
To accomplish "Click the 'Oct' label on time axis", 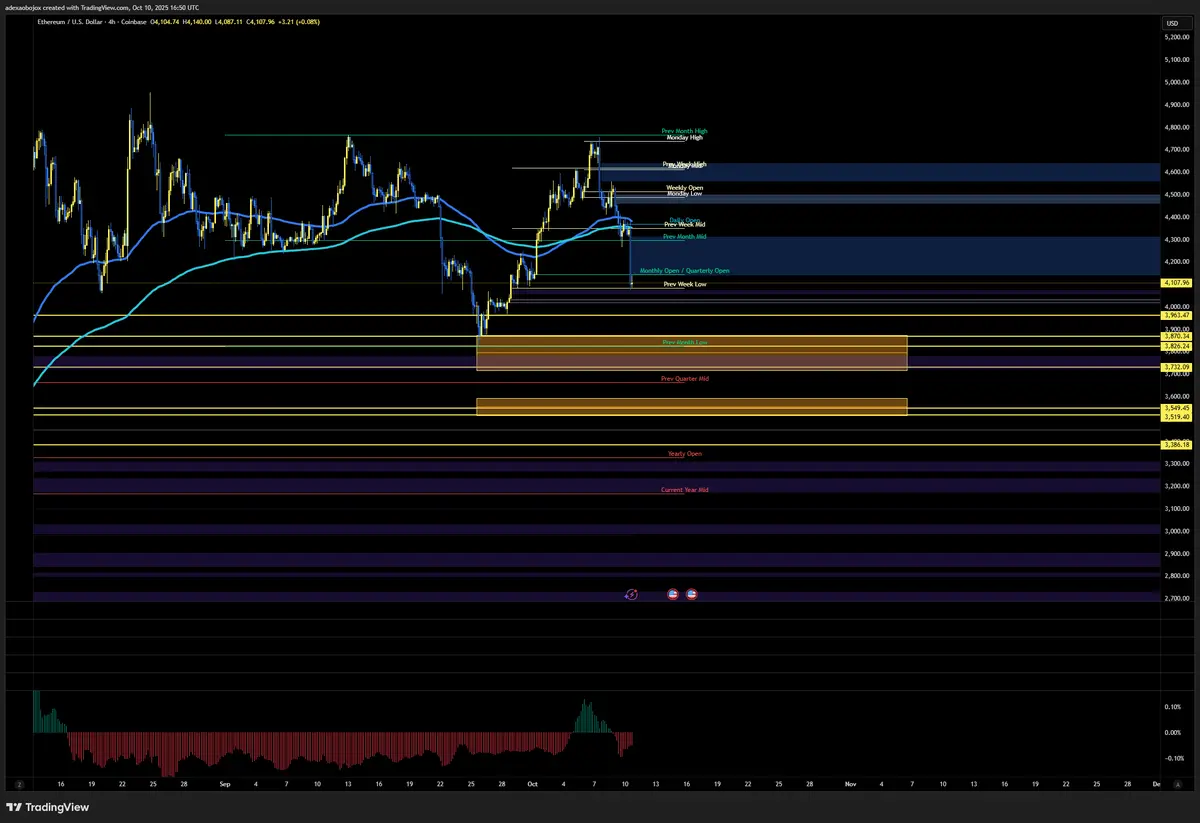I will tap(533, 786).
